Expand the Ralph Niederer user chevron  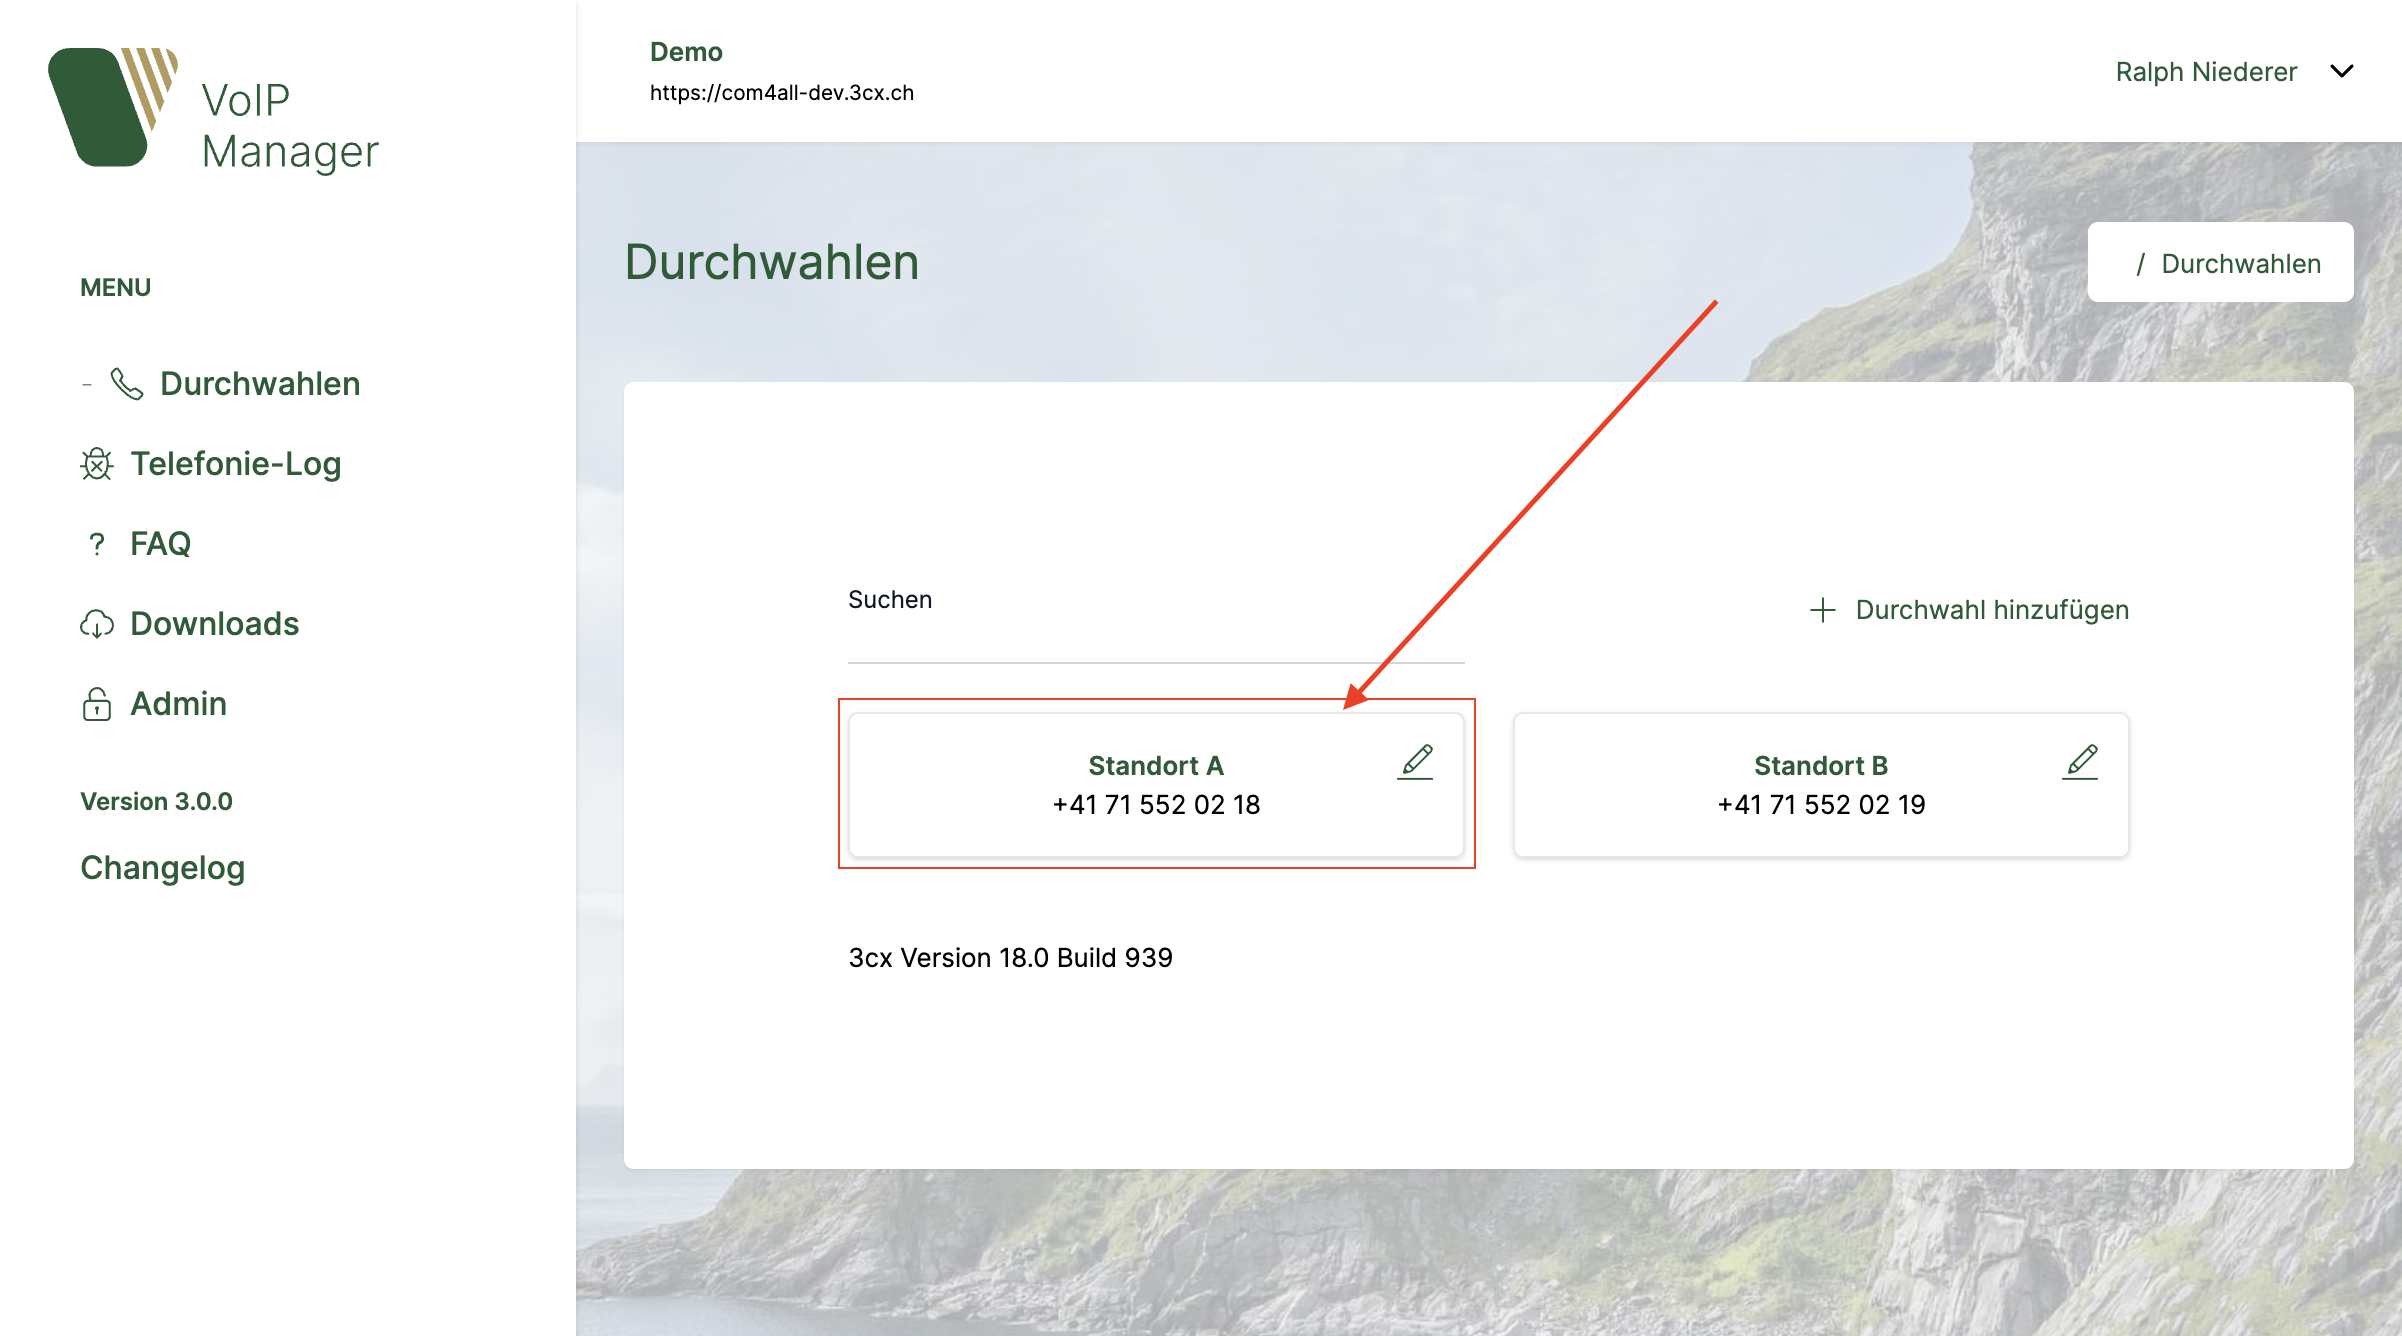click(2341, 72)
